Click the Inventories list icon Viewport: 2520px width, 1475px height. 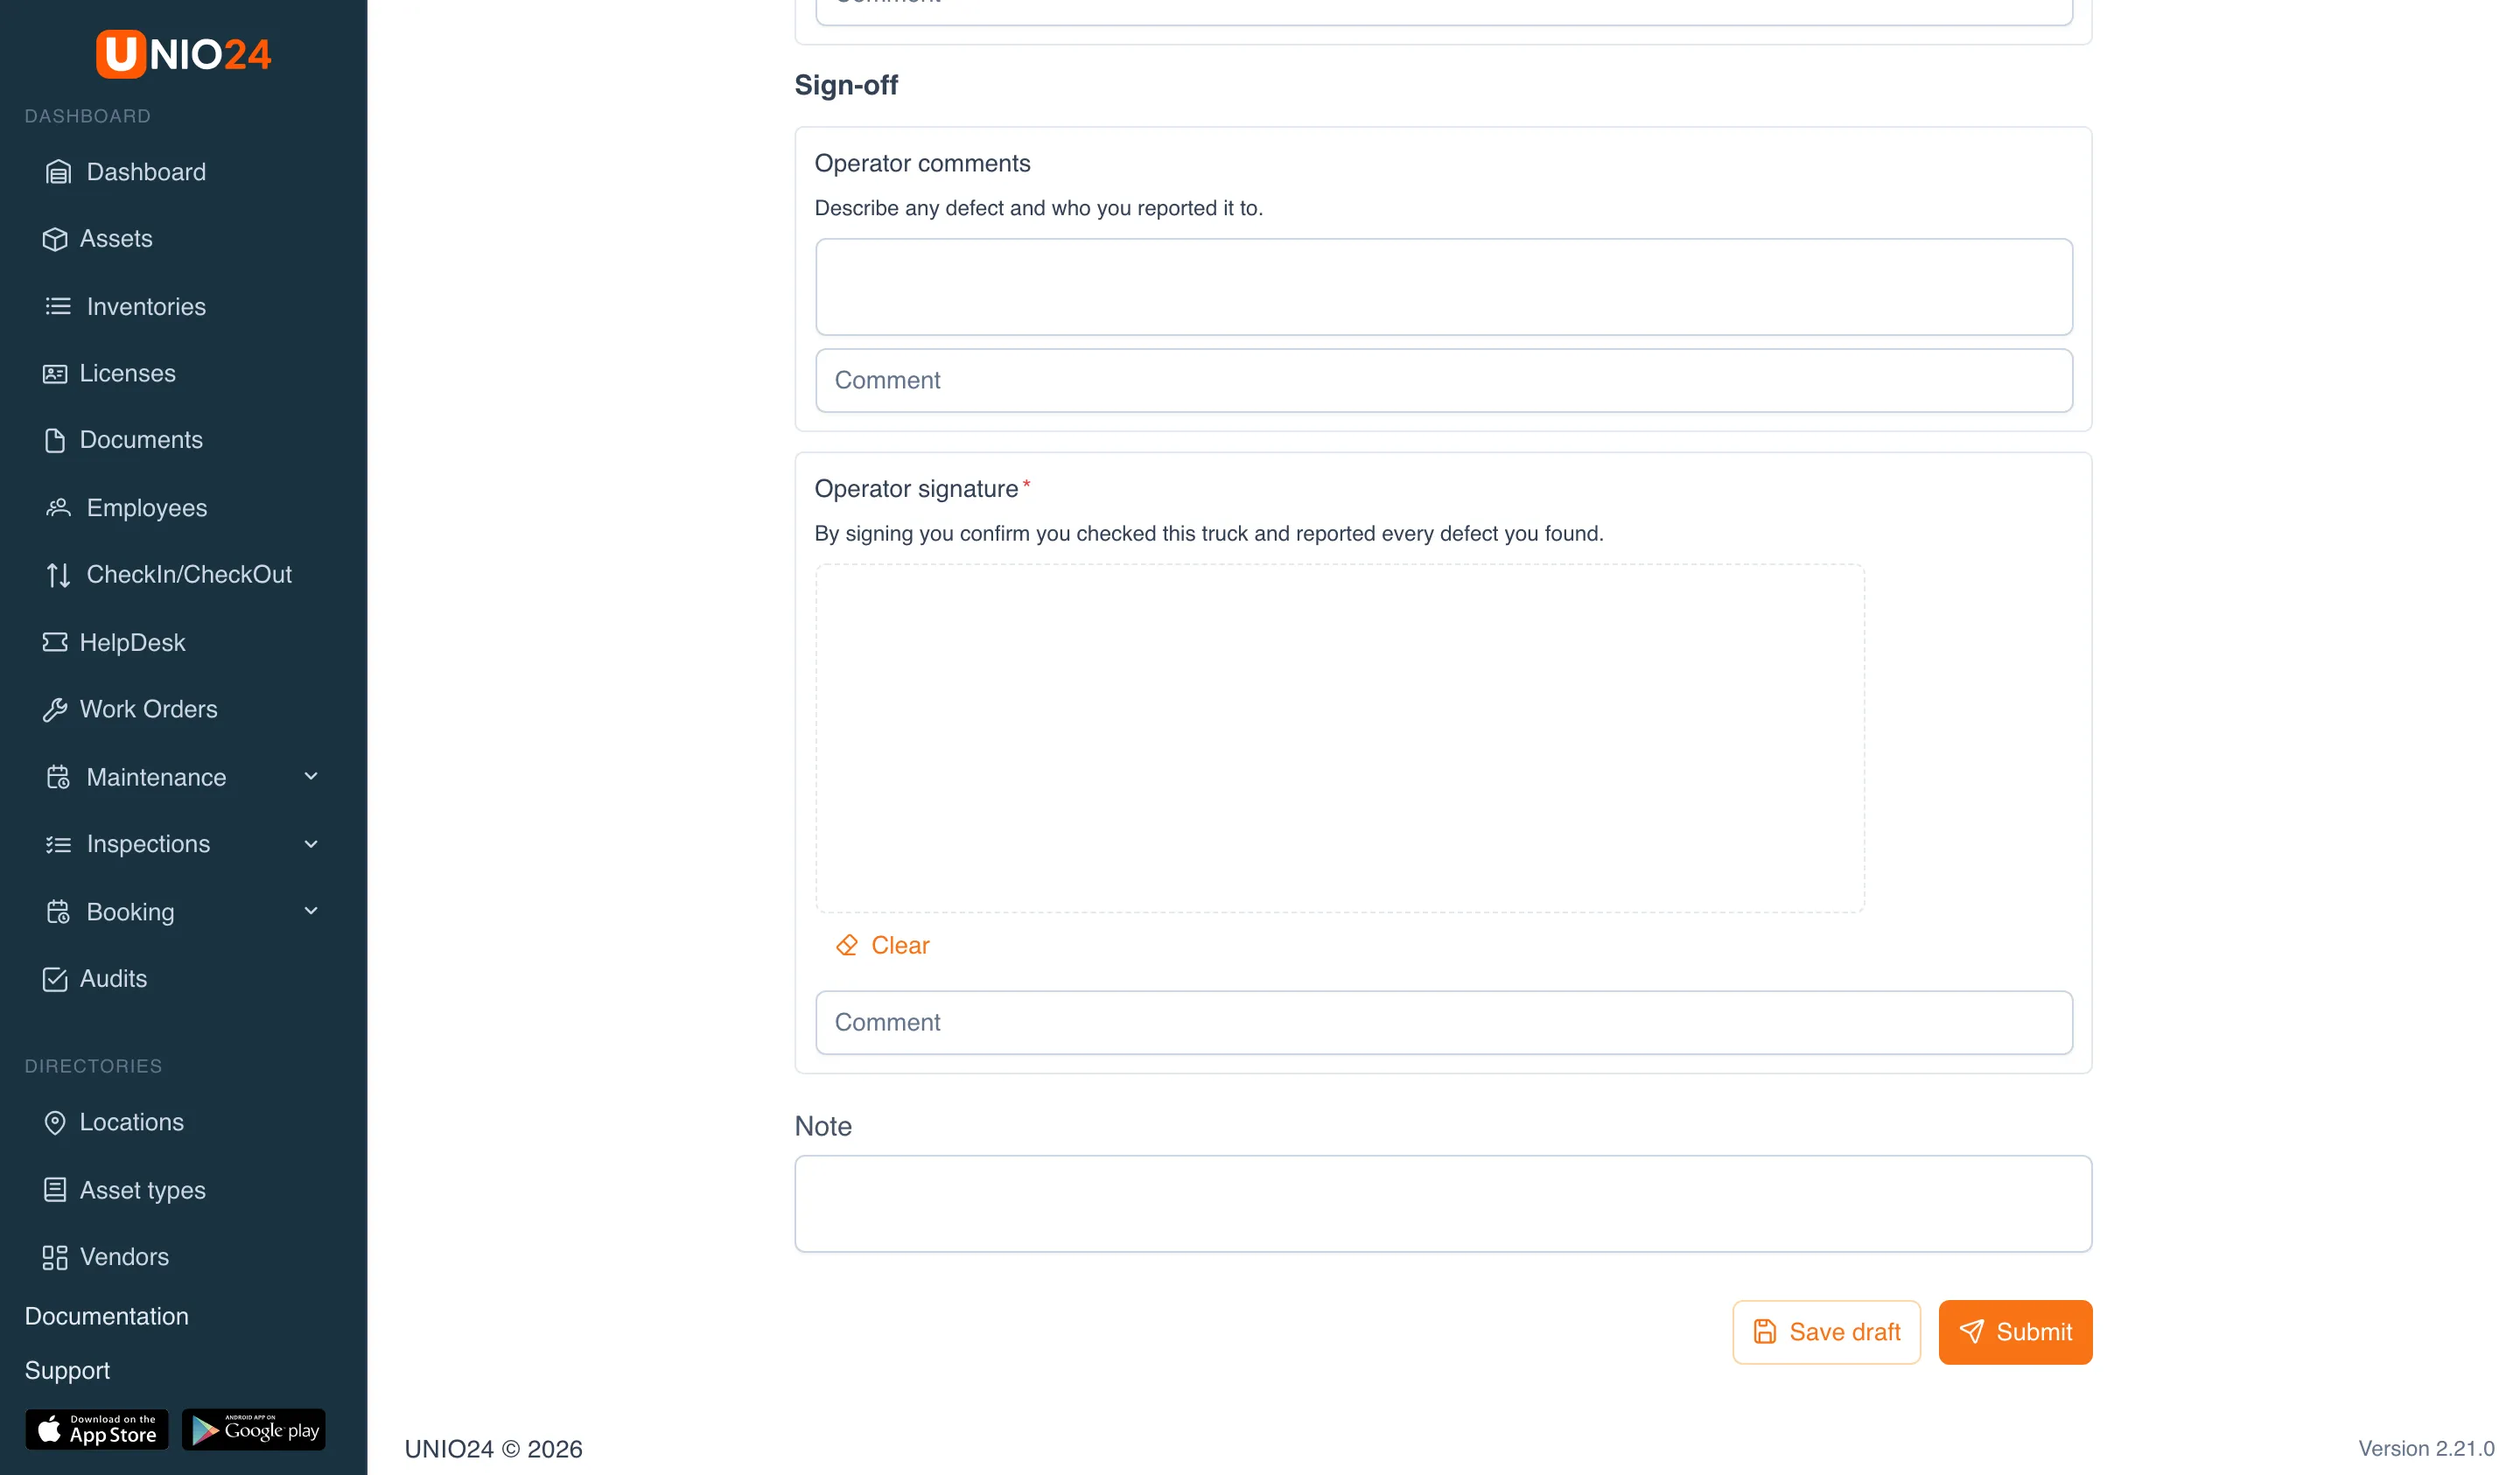(58, 306)
